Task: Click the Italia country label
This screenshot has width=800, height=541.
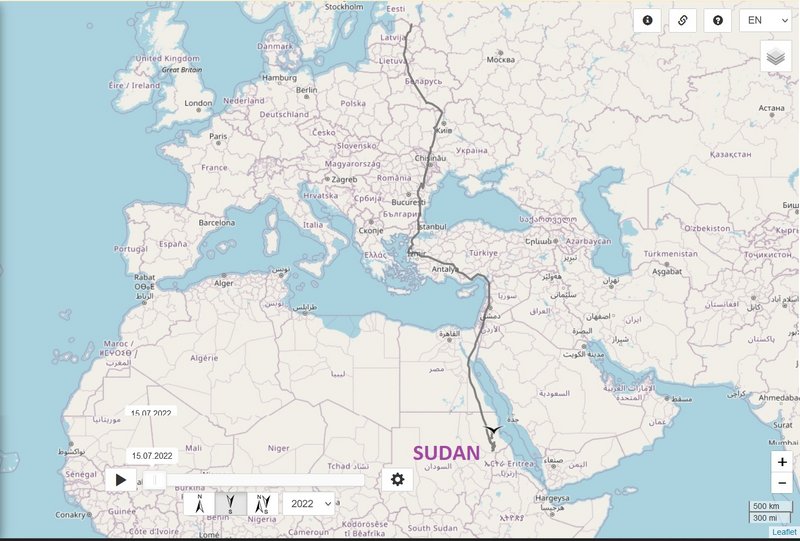Action: tap(313, 225)
